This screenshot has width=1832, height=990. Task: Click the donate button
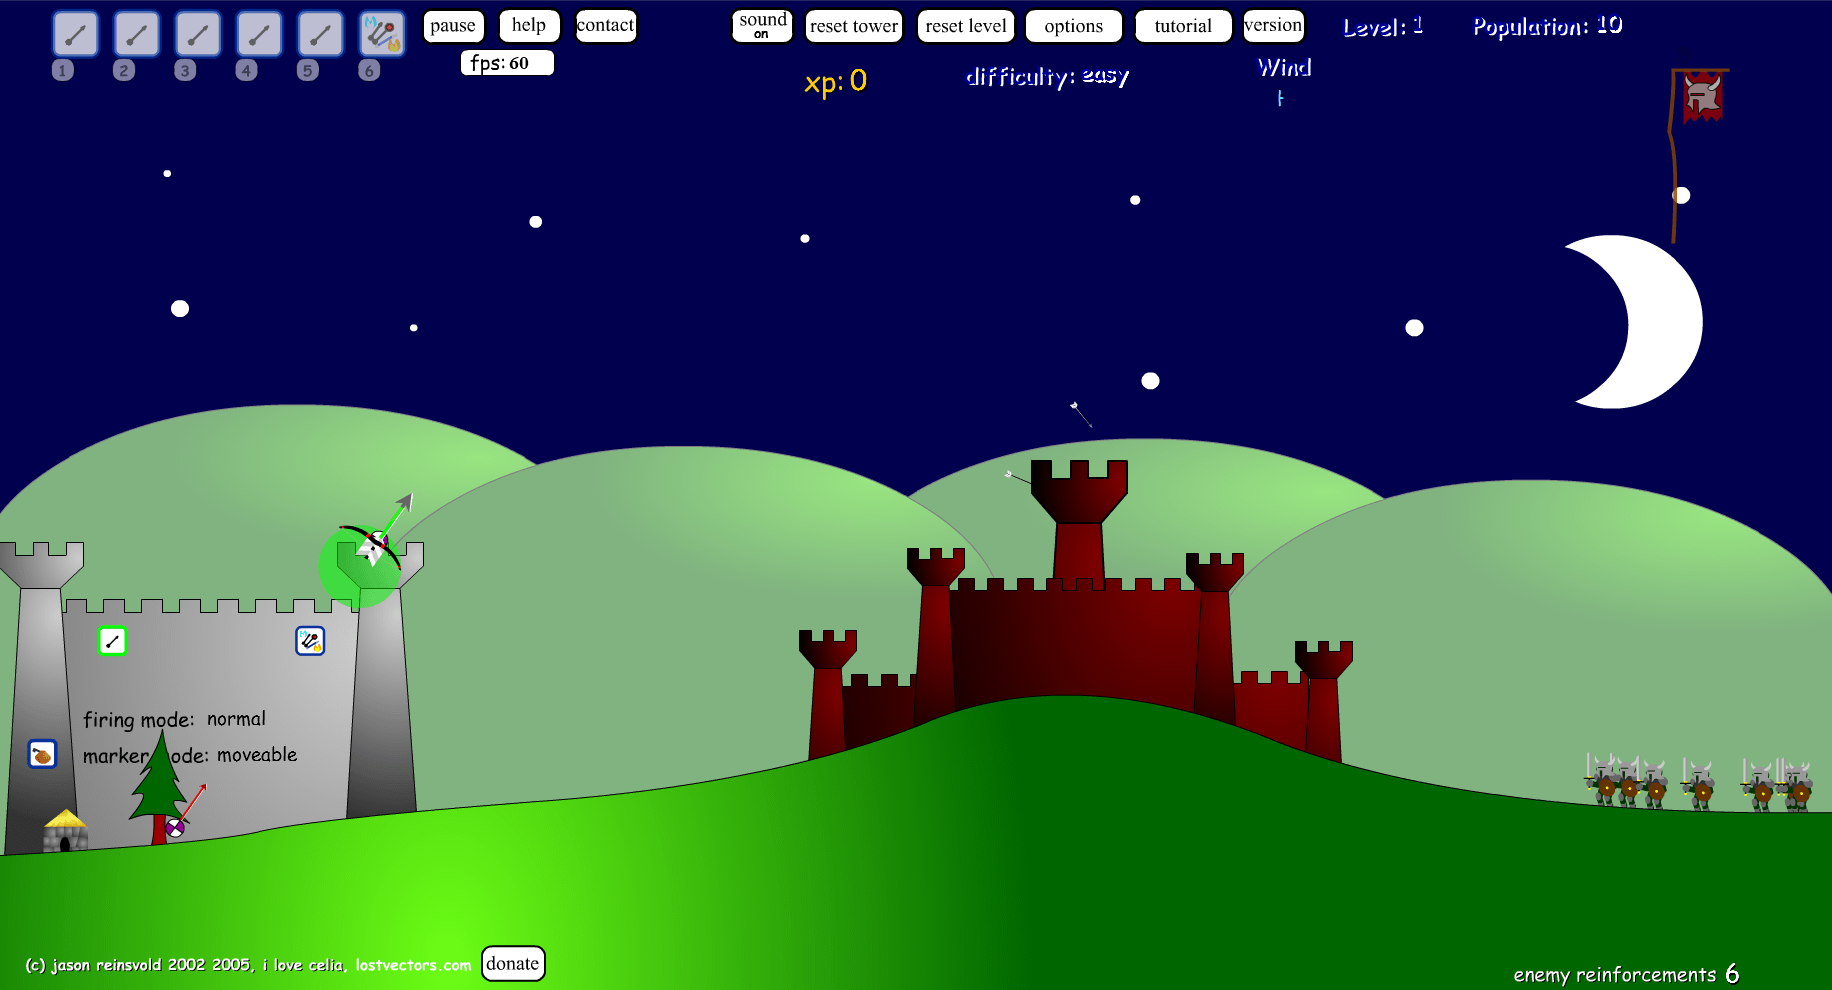point(513,963)
